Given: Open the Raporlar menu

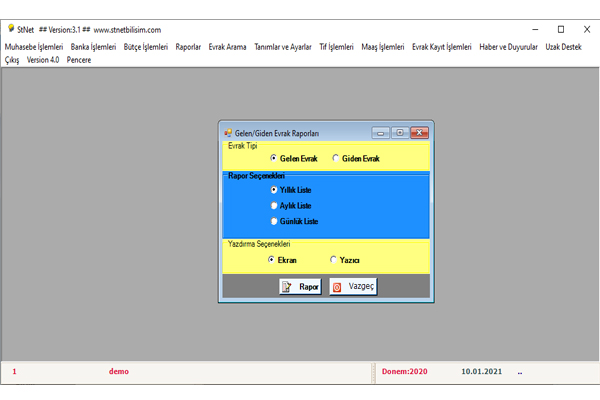Looking at the screenshot, I should click(188, 47).
